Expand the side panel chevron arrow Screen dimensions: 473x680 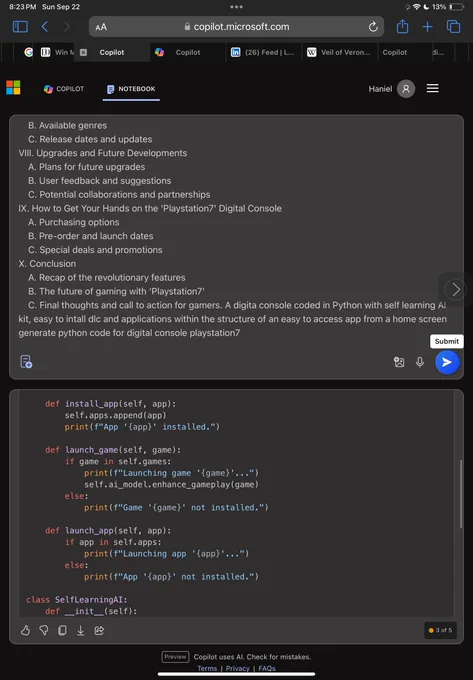tap(456, 289)
